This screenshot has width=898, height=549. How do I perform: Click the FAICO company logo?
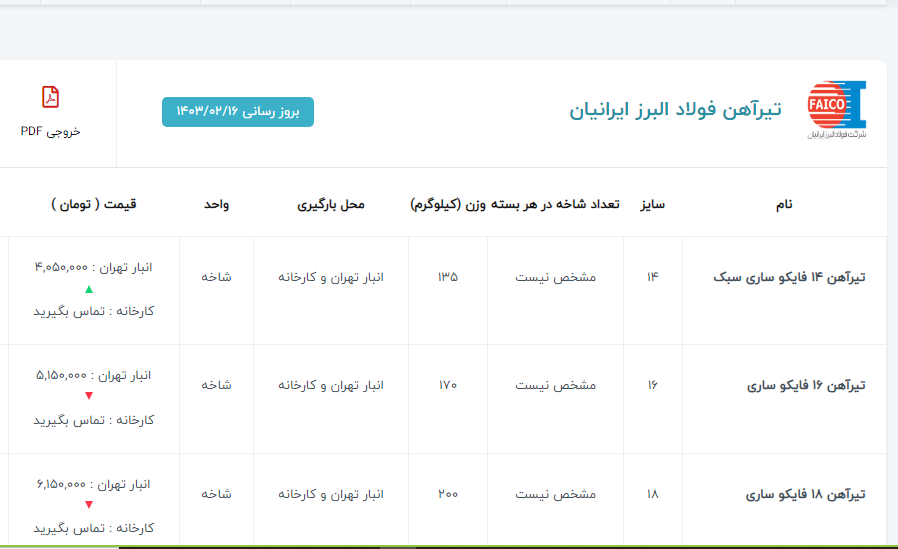coord(836,109)
